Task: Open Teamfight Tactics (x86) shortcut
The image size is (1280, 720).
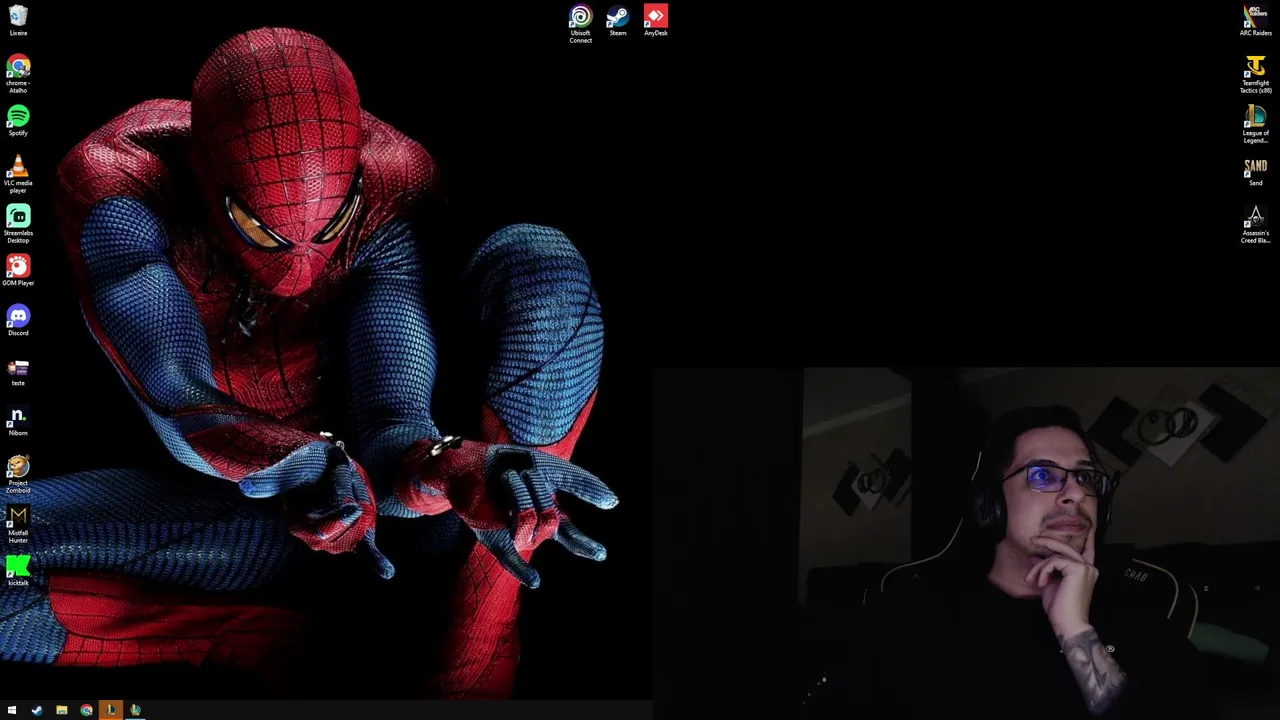Action: point(1256,72)
